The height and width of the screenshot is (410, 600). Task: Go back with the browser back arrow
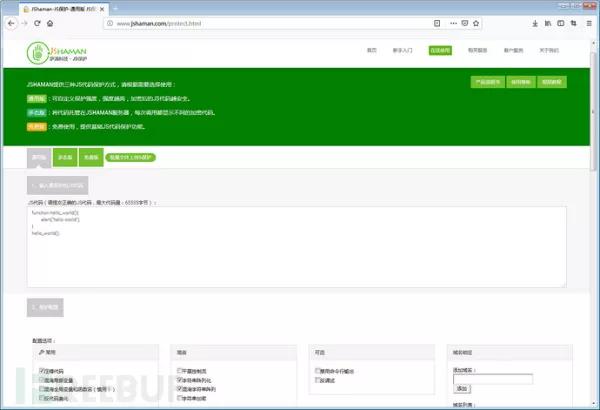coord(11,23)
